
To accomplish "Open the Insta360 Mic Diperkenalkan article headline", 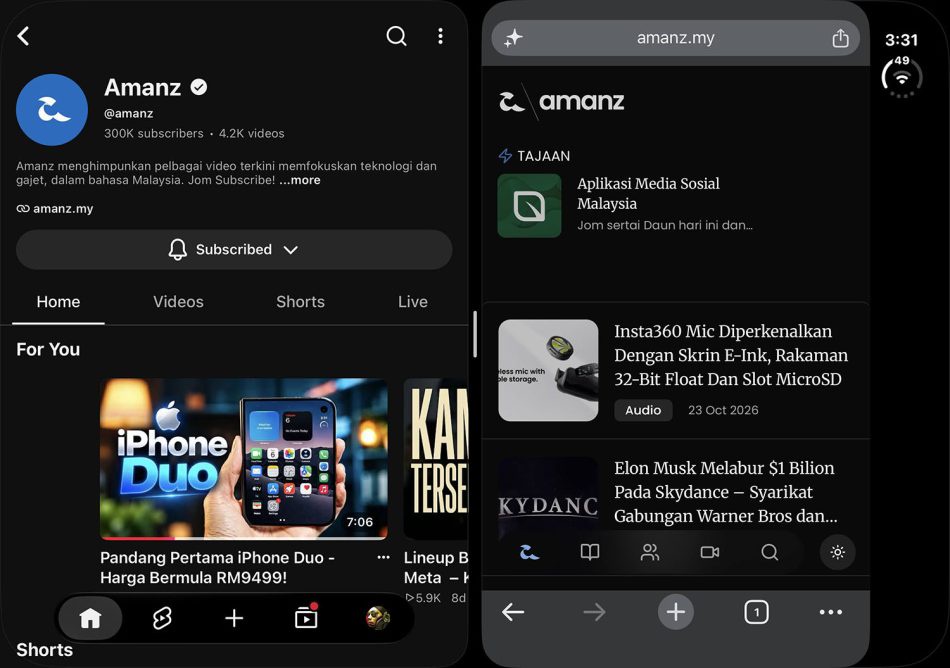I will (x=731, y=355).
